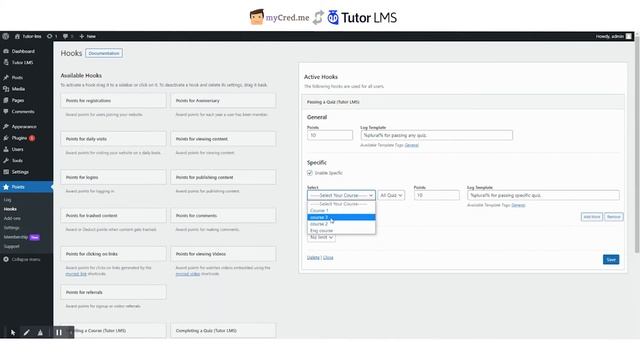This screenshot has width=640, height=360.
Task: Open the Select Your Course dropdown
Action: tap(341, 196)
